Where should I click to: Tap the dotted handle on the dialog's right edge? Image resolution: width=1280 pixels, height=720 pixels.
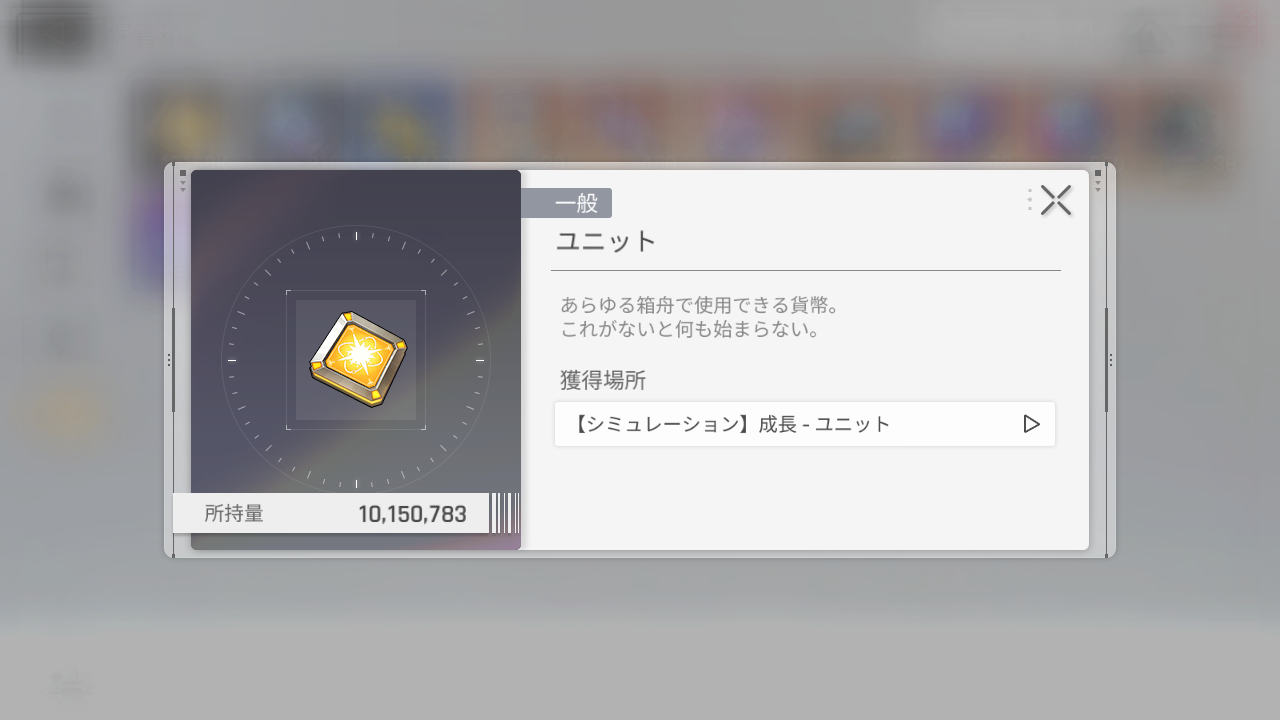[x=1111, y=360]
